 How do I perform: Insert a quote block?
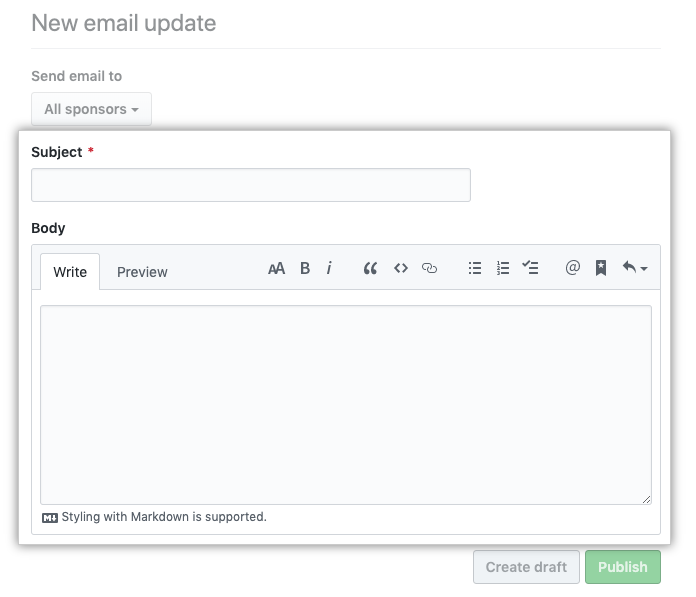click(370, 268)
